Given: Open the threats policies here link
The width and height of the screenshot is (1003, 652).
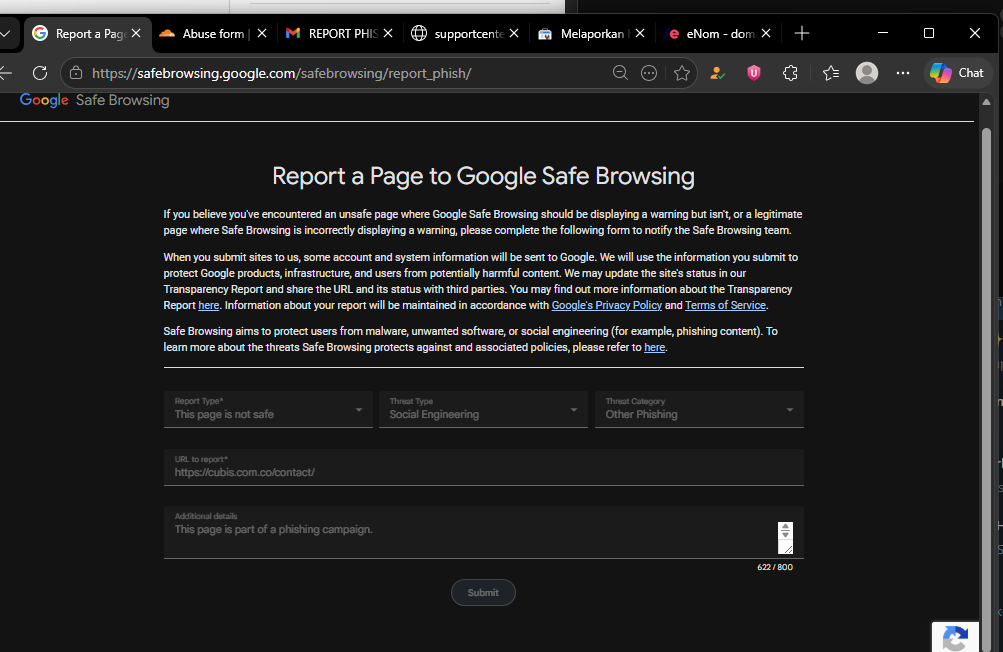Looking at the screenshot, I should click(654, 347).
